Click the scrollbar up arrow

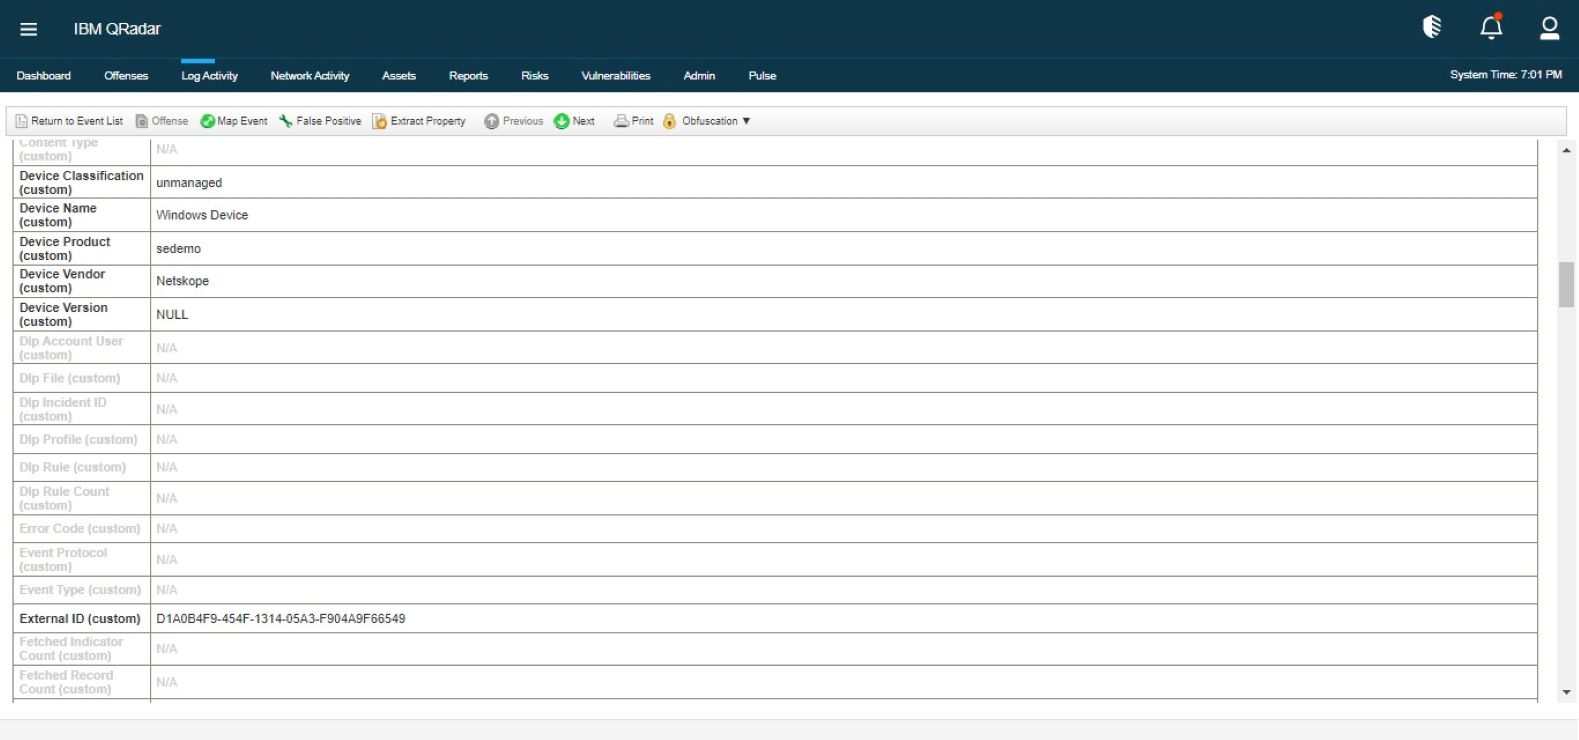pyautogui.click(x=1566, y=150)
